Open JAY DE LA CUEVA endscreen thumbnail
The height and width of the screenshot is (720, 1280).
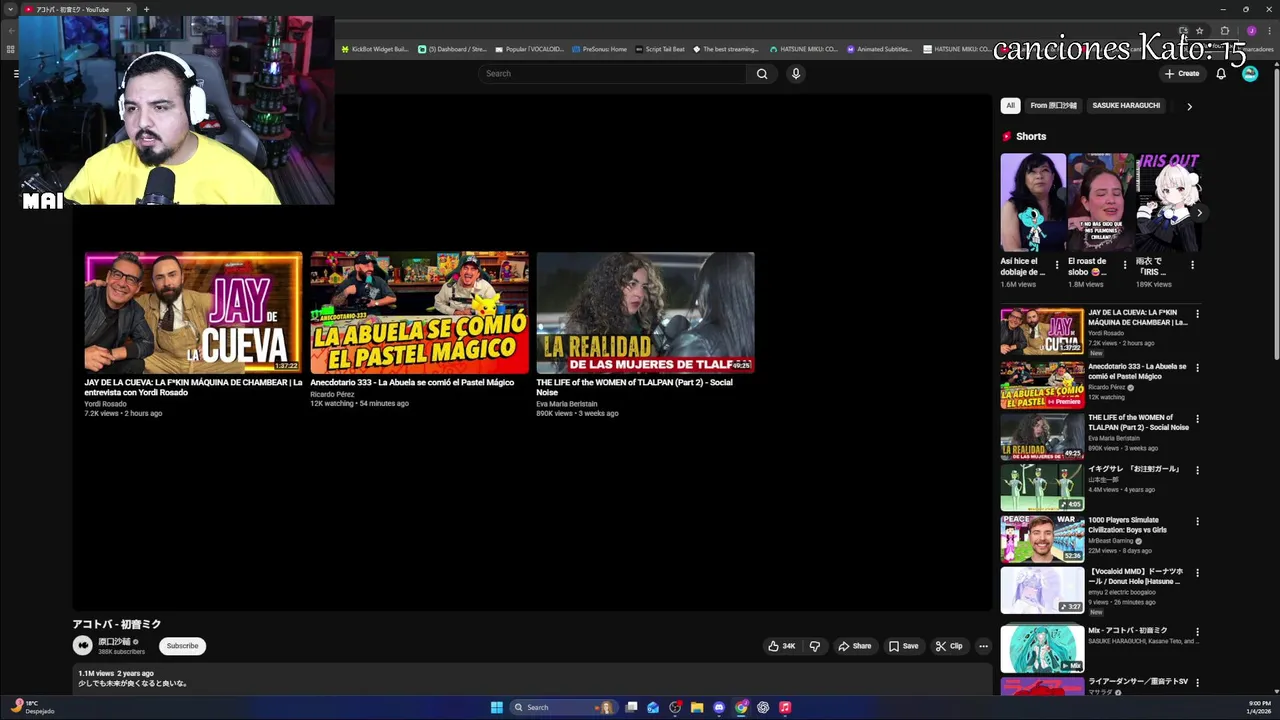tap(193, 312)
